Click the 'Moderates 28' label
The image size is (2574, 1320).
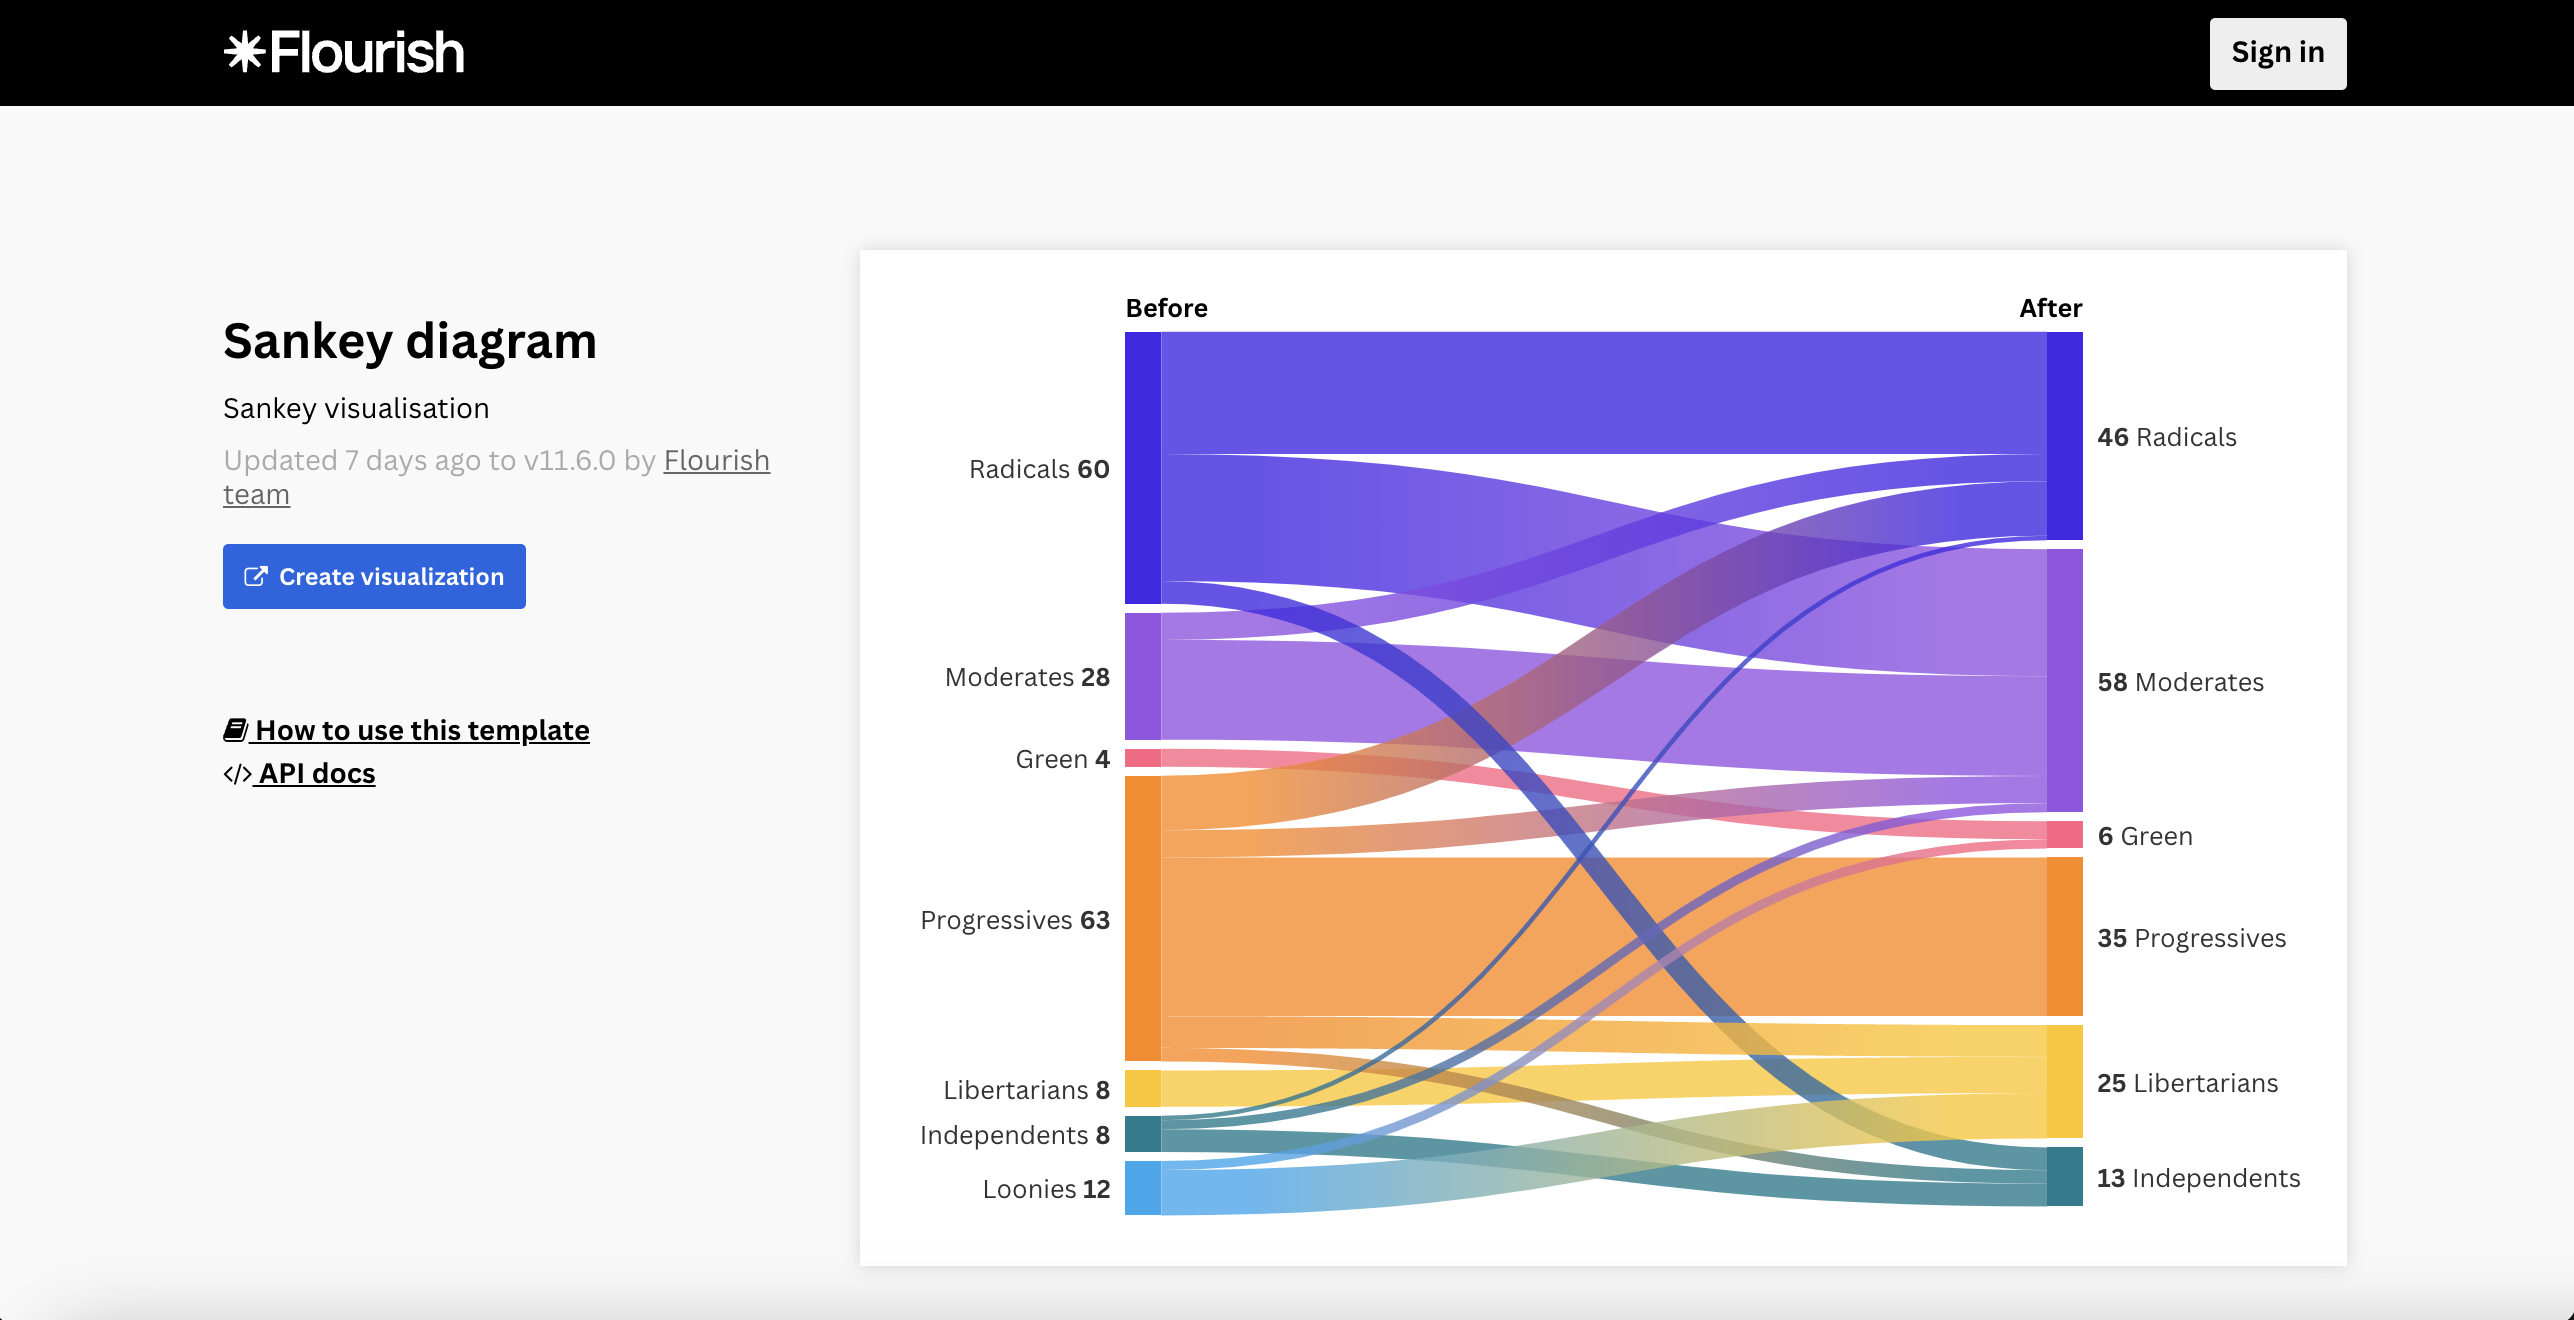point(1027,677)
